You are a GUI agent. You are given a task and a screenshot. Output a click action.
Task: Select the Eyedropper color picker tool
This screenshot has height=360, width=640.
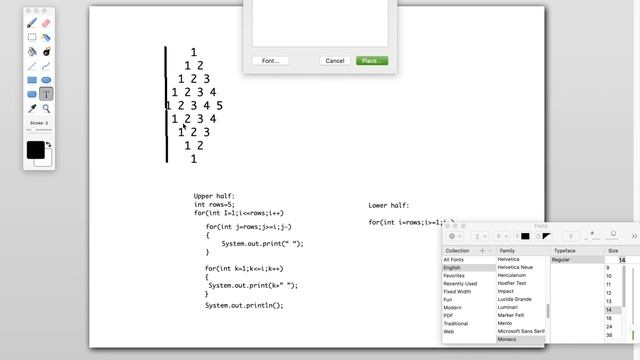click(x=32, y=109)
